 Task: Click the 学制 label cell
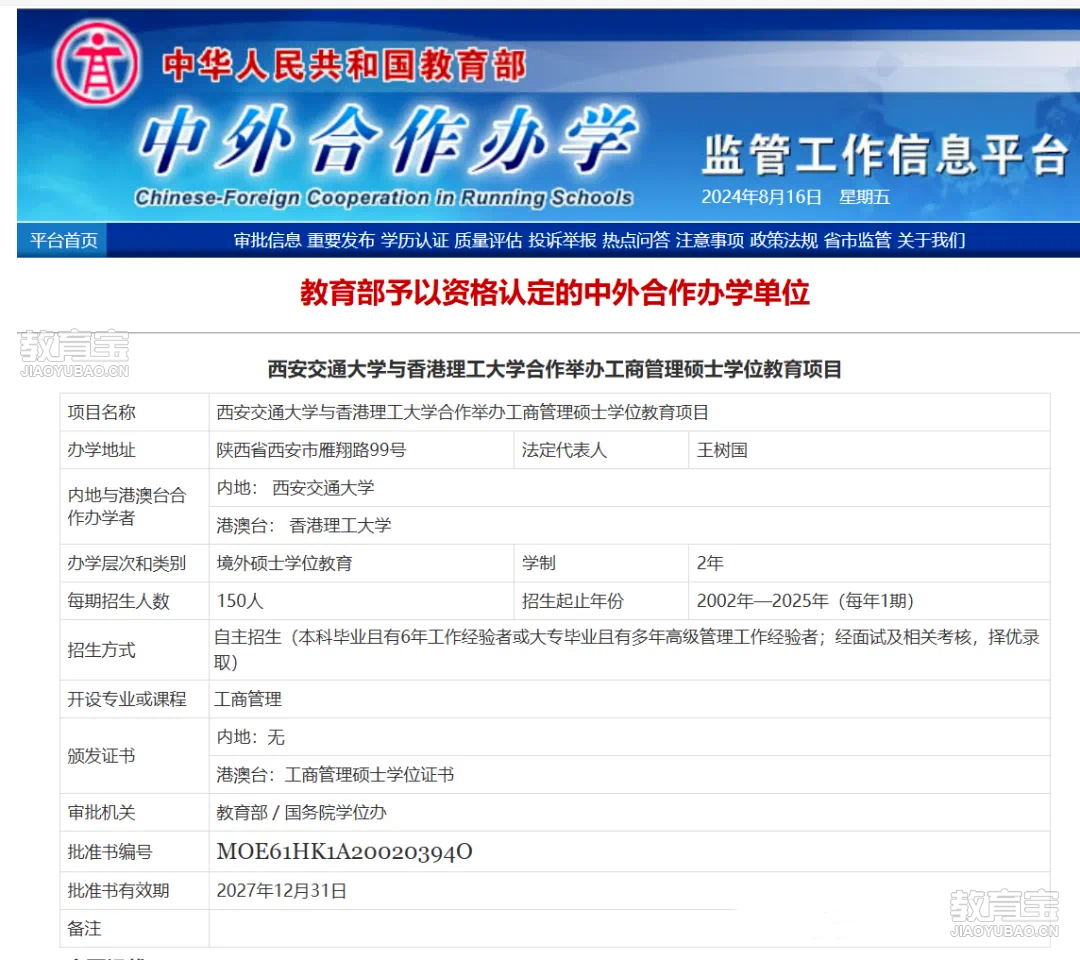[x=601, y=563]
